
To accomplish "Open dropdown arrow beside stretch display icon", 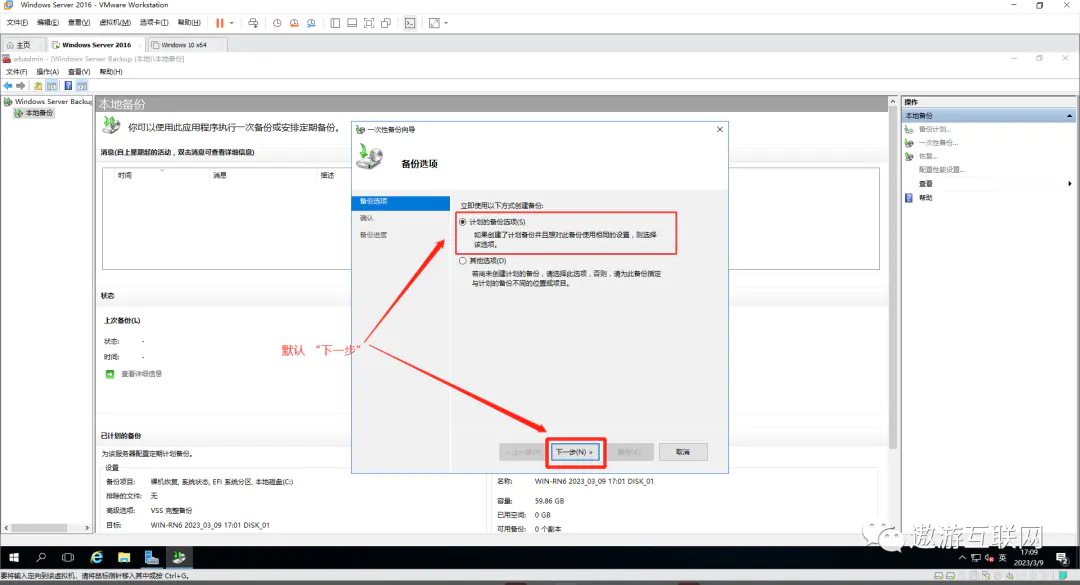I will (446, 23).
